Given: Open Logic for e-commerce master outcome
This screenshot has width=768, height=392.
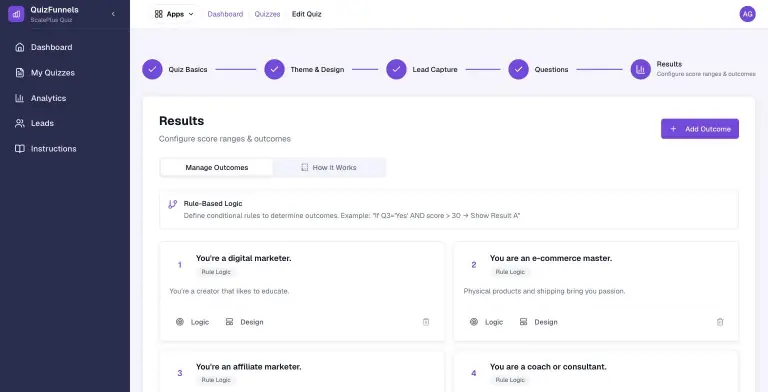Looking at the screenshot, I should (x=486, y=322).
